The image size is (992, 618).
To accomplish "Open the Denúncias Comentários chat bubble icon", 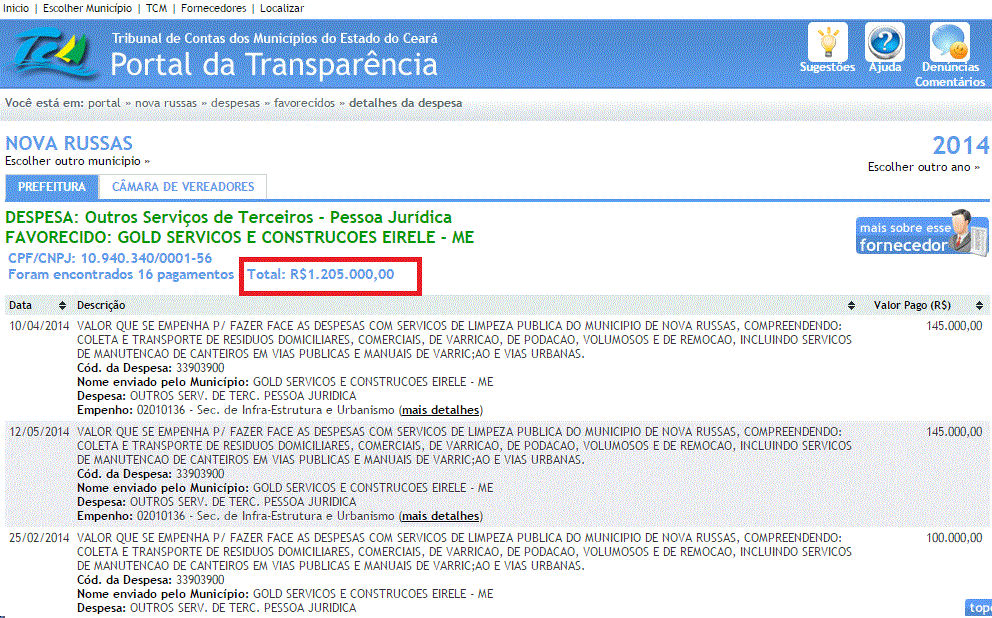I will (x=950, y=42).
